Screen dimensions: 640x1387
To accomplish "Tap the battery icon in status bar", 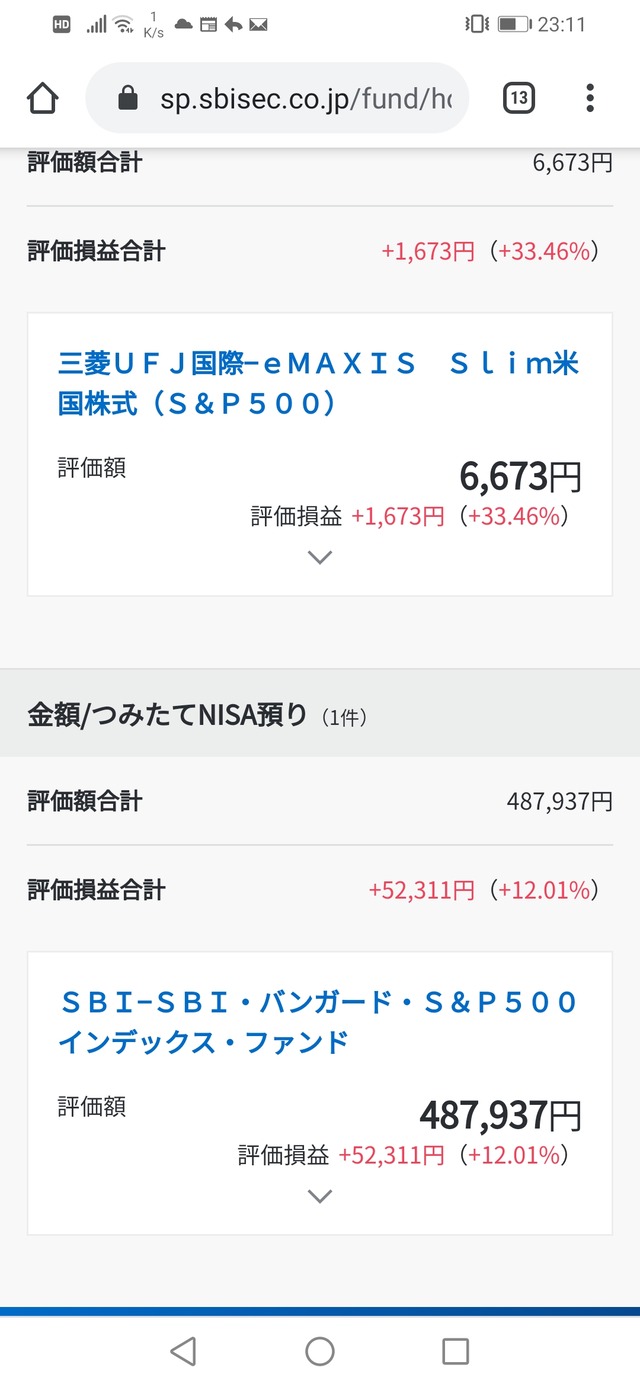I will point(513,24).
